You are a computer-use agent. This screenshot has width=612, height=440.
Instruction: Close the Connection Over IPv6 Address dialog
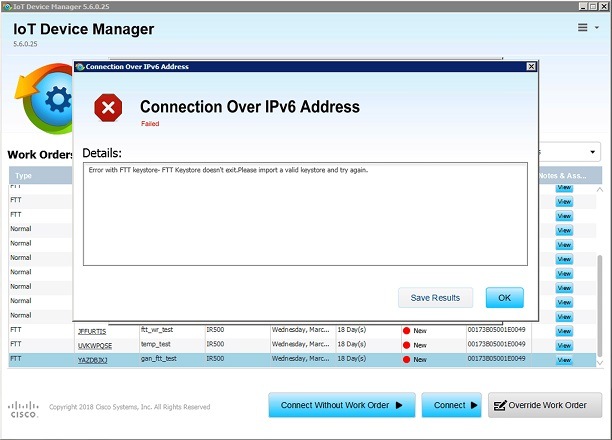point(531,66)
